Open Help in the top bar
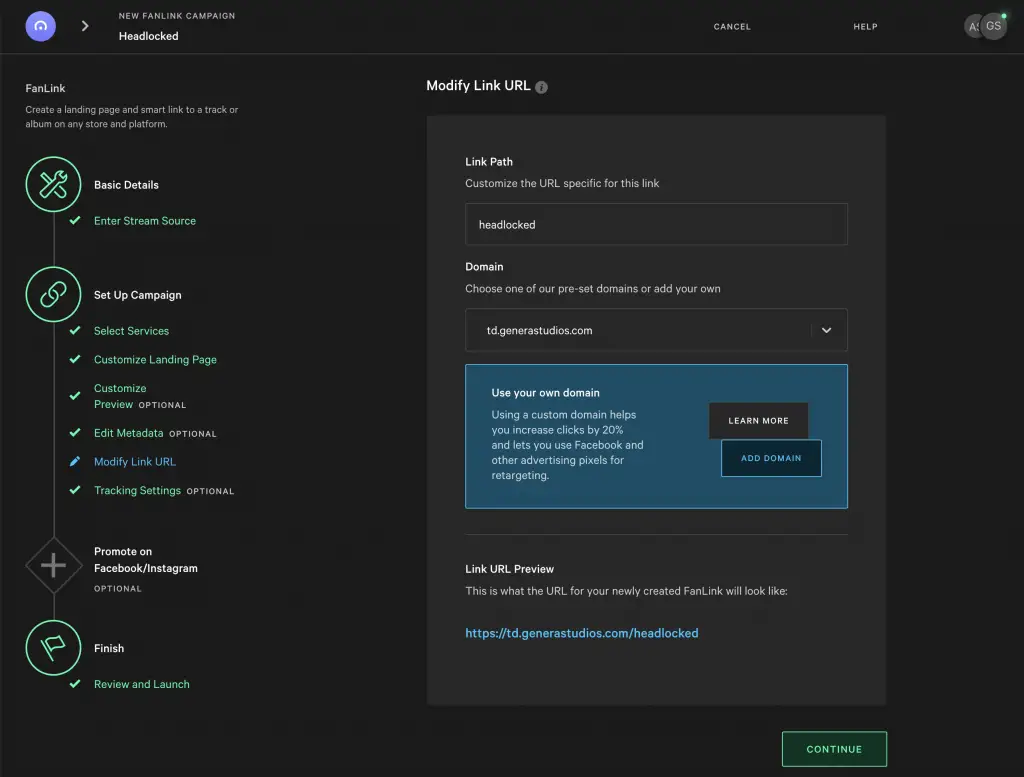The image size is (1024, 777). tap(865, 27)
